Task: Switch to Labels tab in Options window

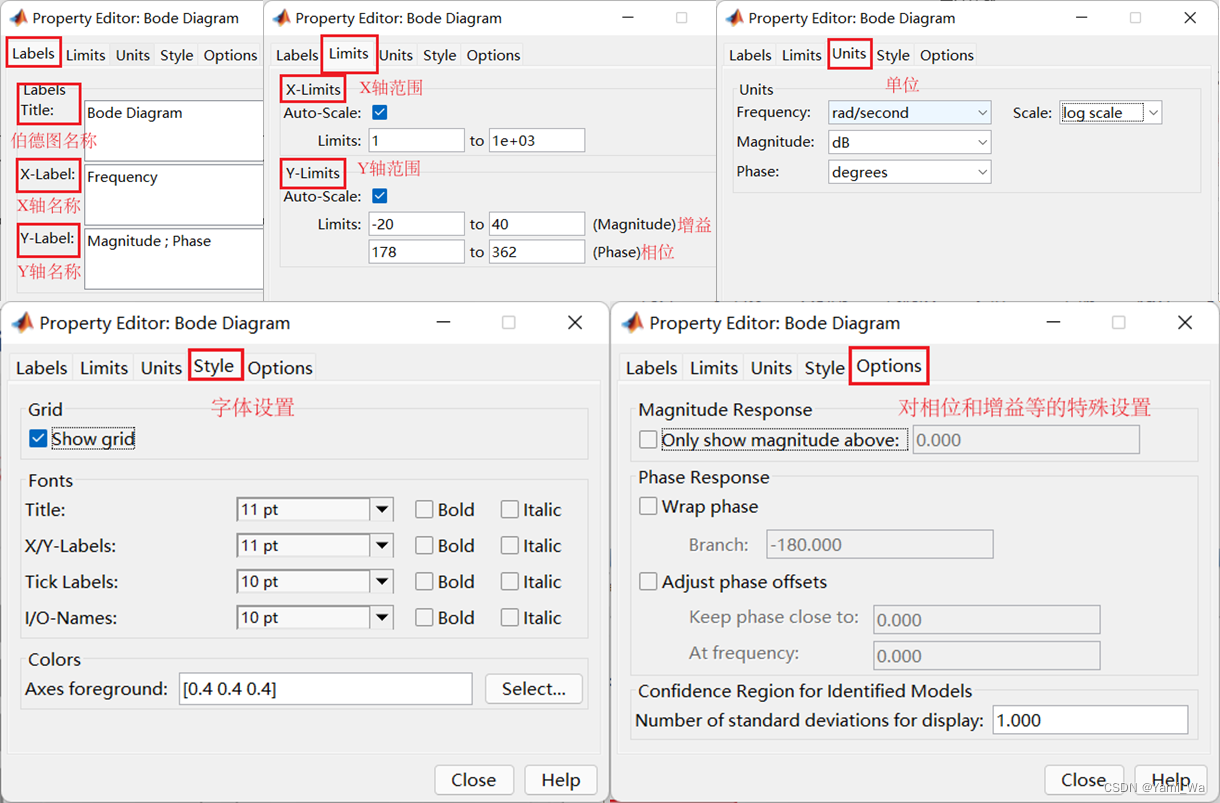Action: click(651, 368)
